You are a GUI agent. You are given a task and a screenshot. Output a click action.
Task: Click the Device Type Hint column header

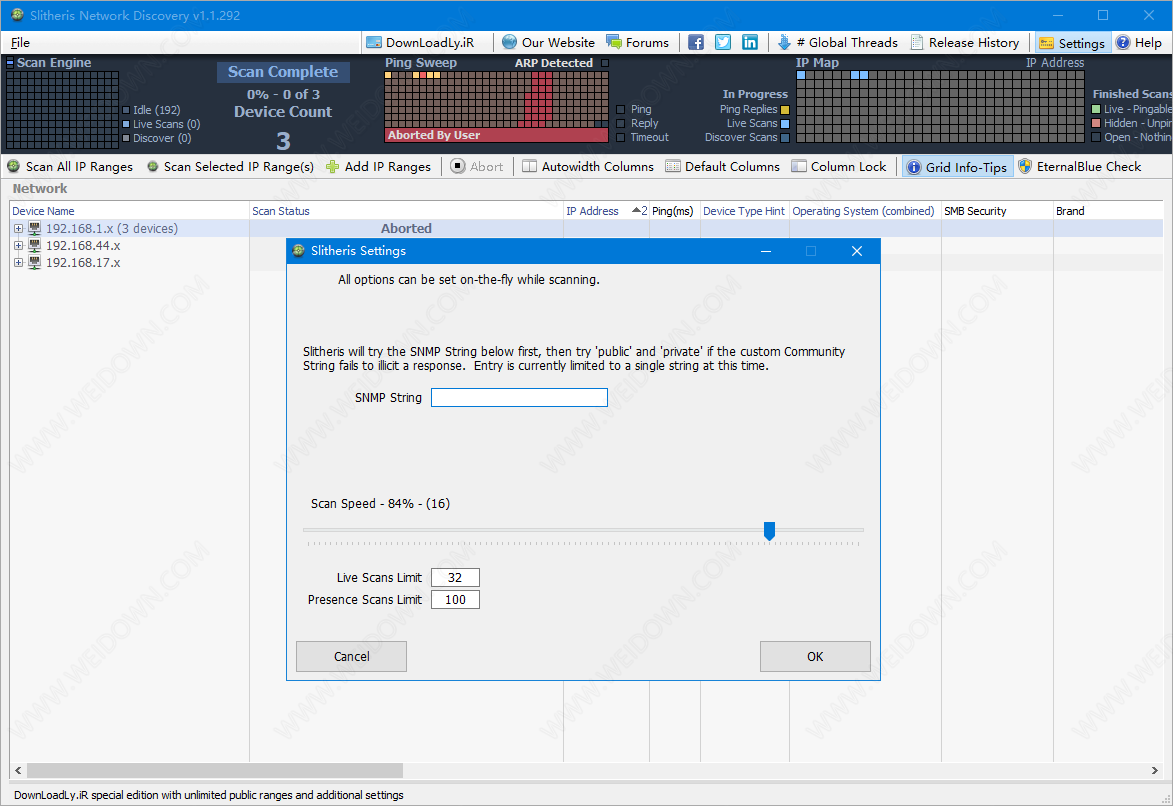click(744, 211)
